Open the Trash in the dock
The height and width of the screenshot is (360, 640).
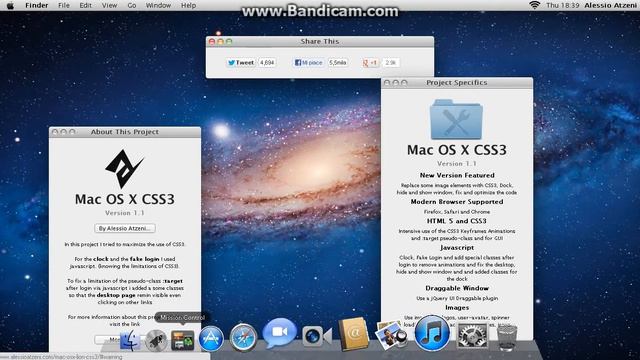click(x=507, y=337)
